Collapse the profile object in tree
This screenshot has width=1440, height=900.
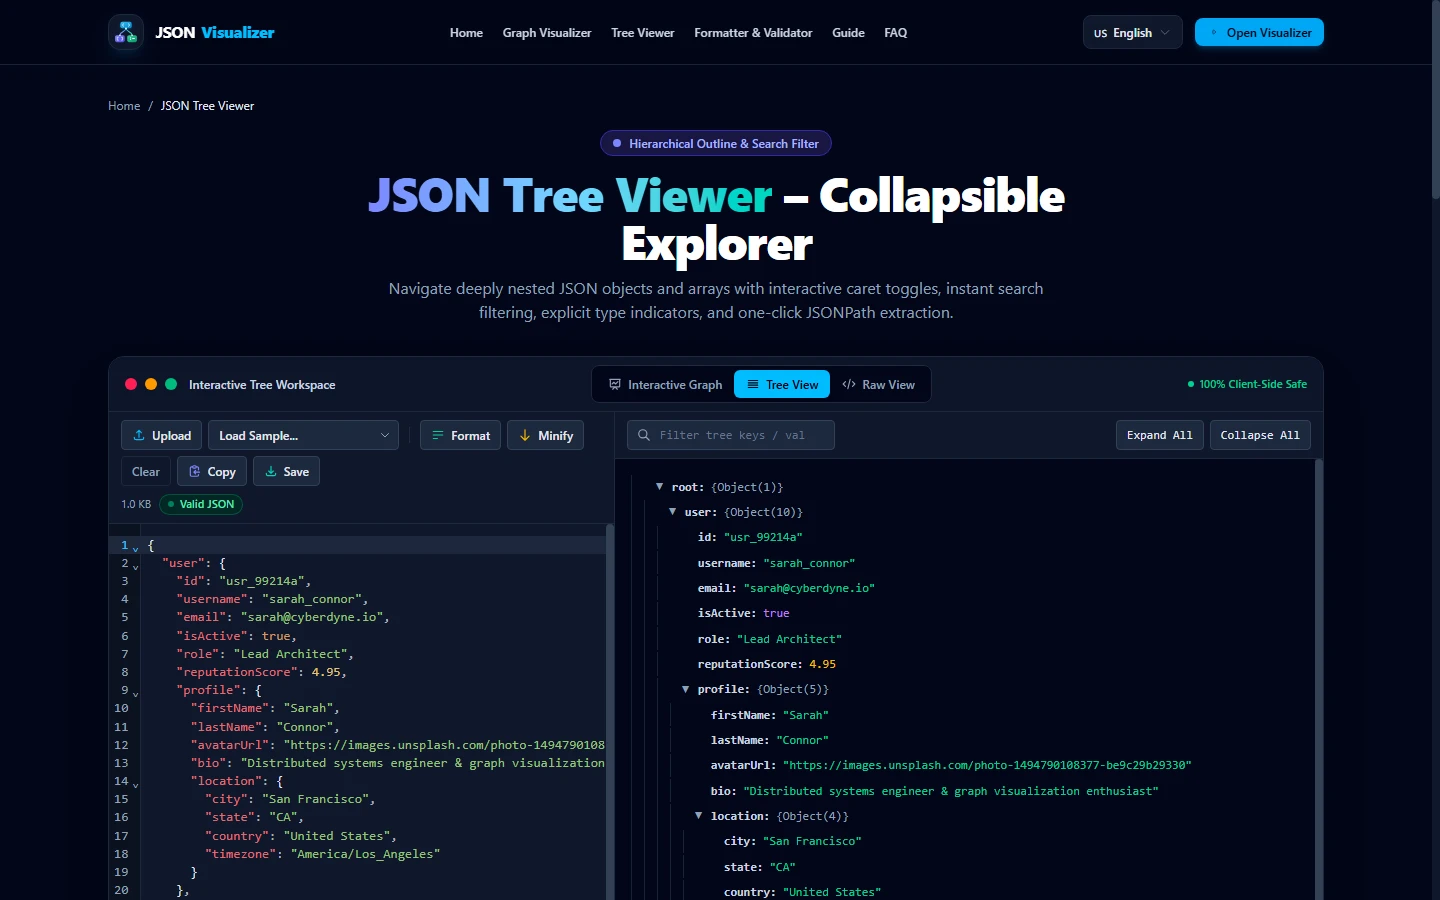pyautogui.click(x=686, y=689)
